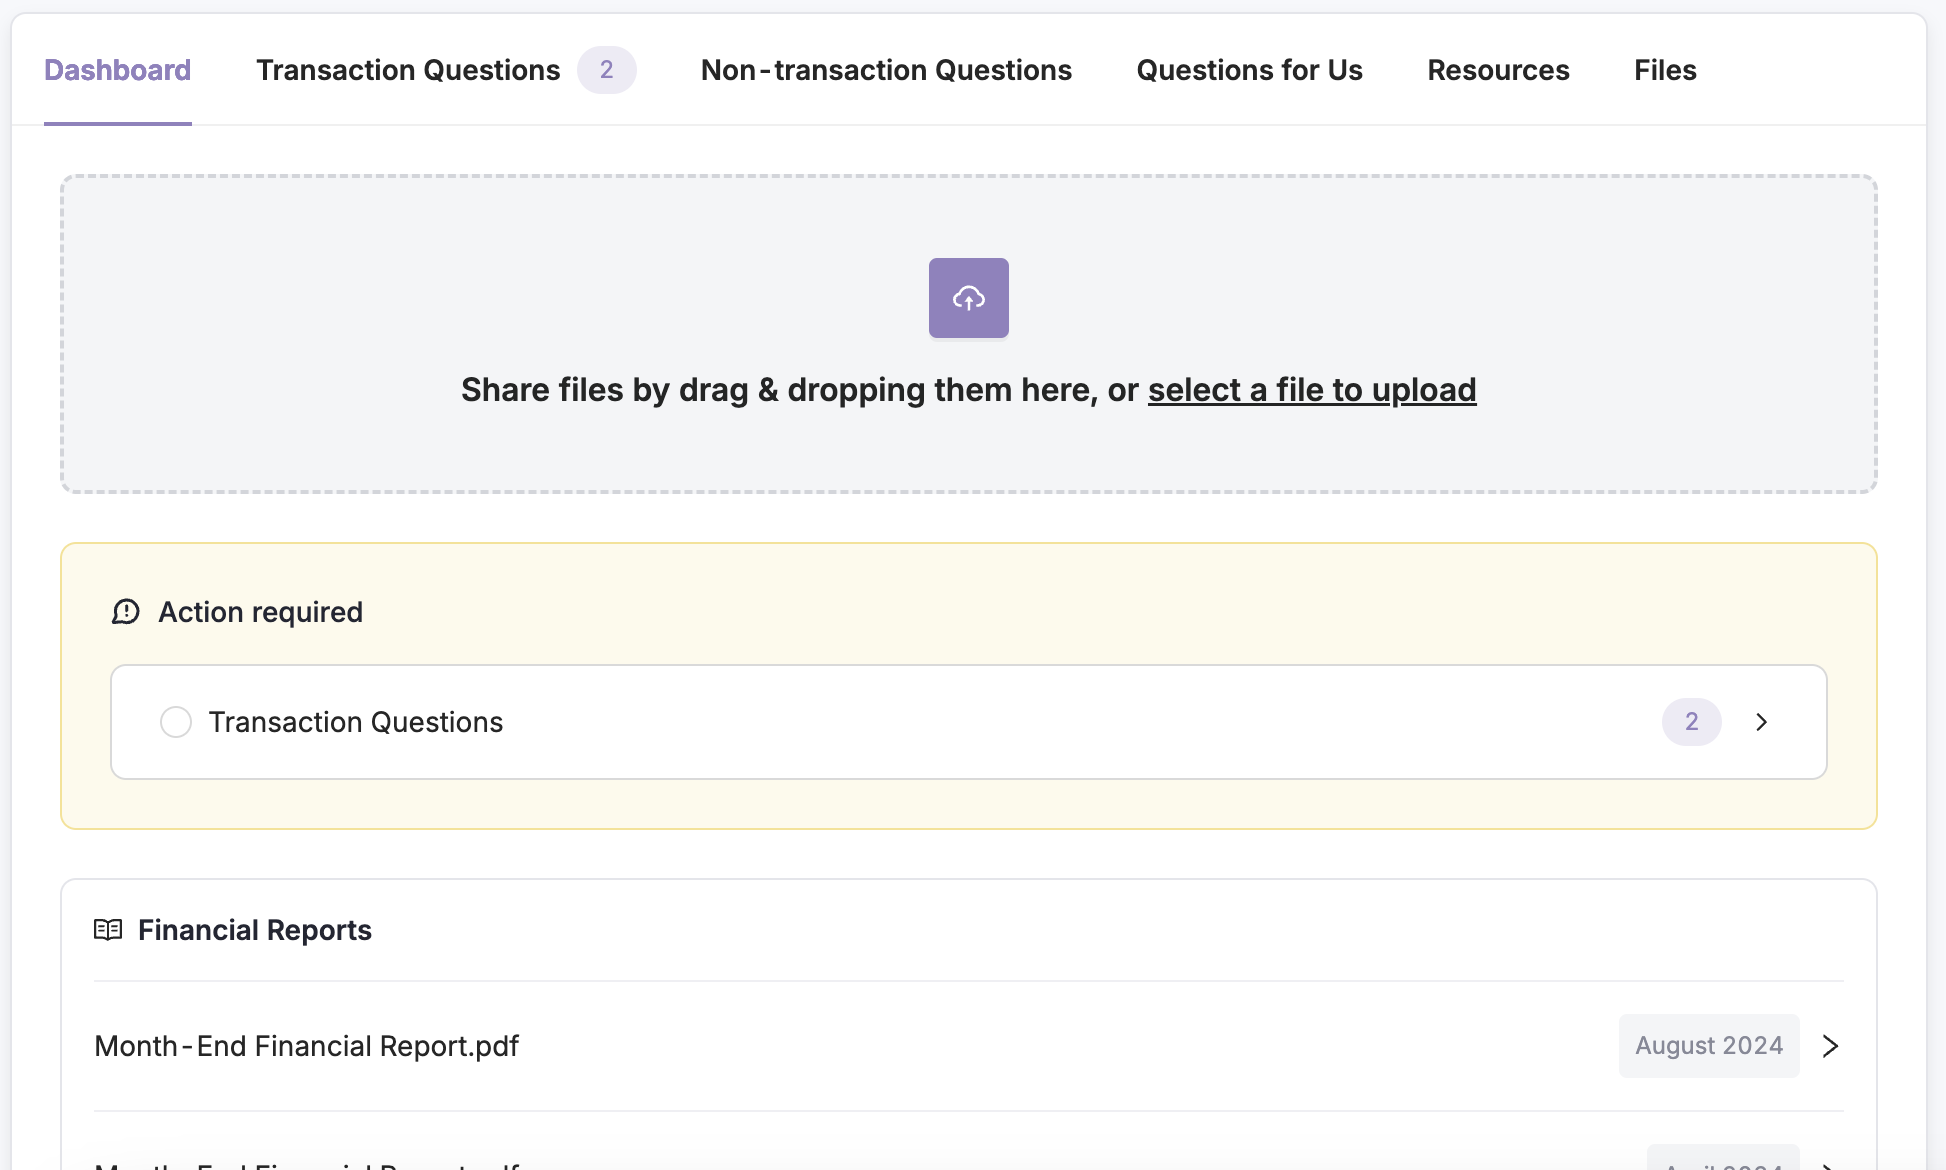
Task: Select the Dashboard tab
Action: (118, 70)
